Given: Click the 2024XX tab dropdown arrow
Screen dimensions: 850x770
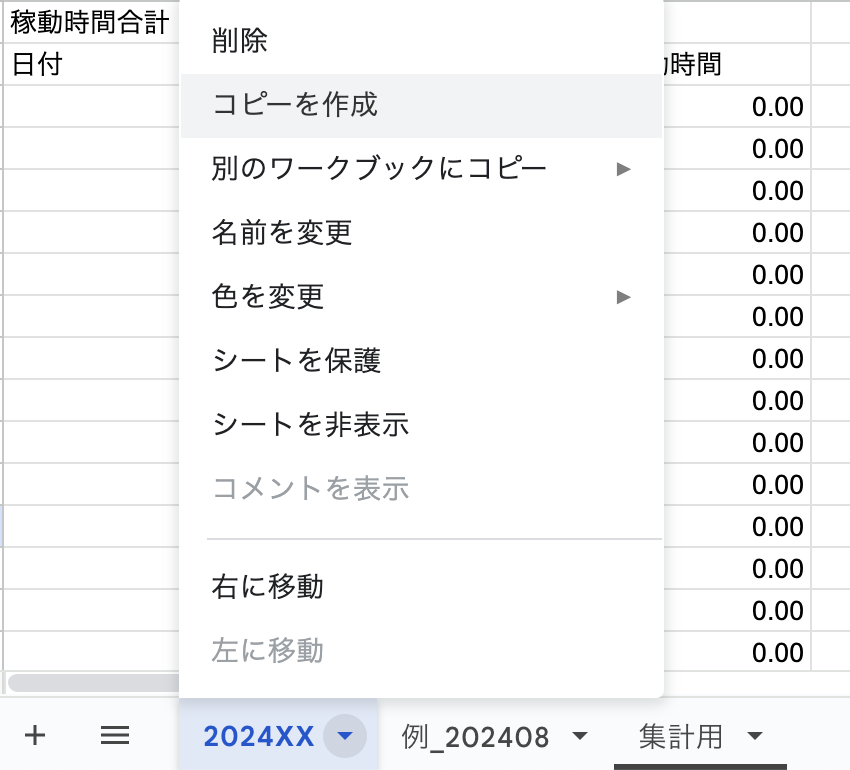Looking at the screenshot, I should click(x=345, y=738).
